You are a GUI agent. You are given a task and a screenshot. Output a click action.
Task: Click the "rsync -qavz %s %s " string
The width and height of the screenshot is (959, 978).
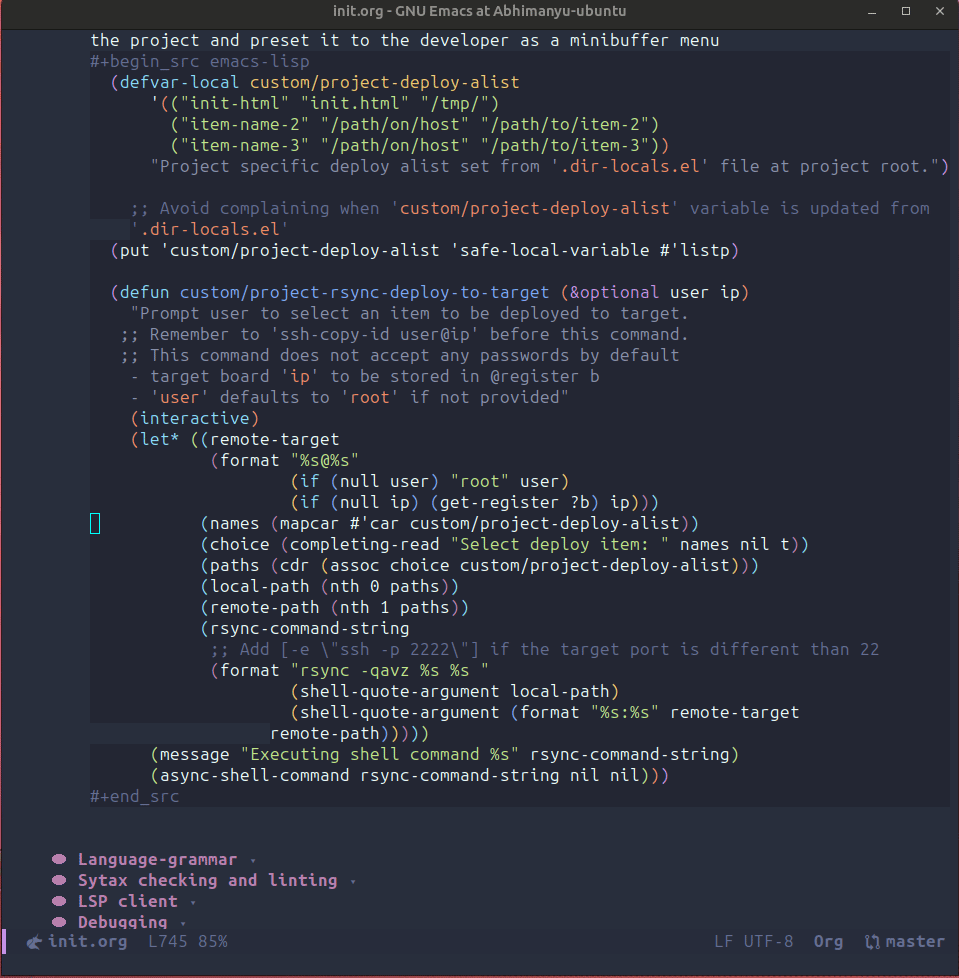[390, 671]
